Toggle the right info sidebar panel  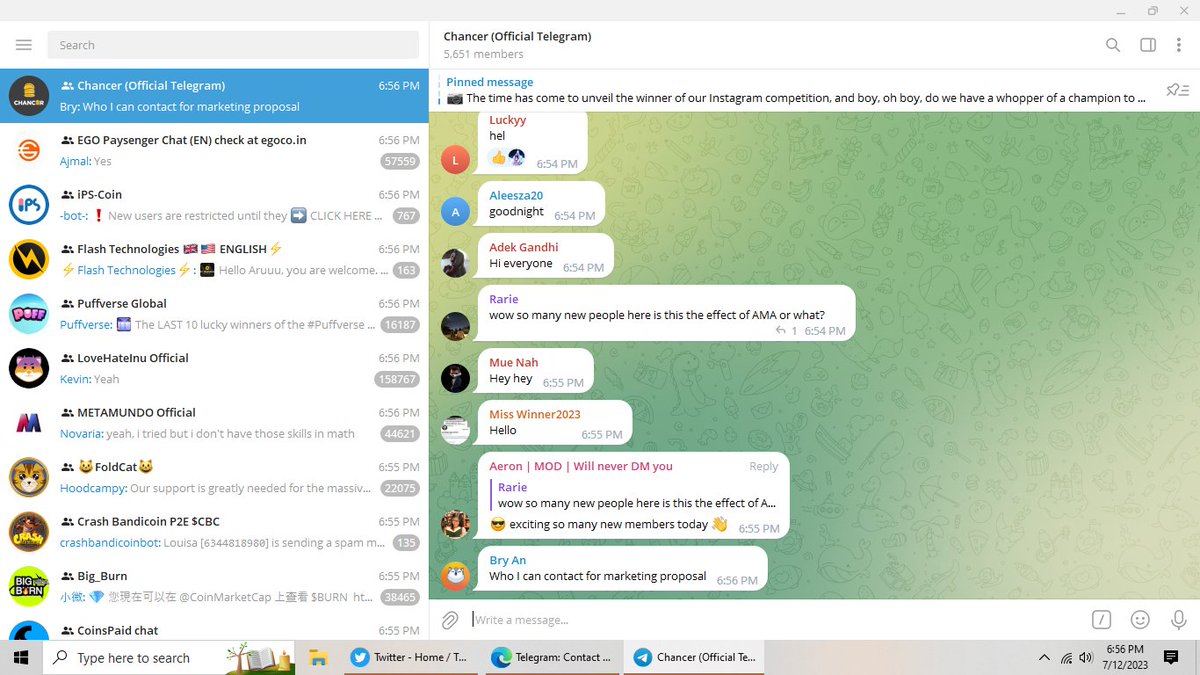point(1148,45)
